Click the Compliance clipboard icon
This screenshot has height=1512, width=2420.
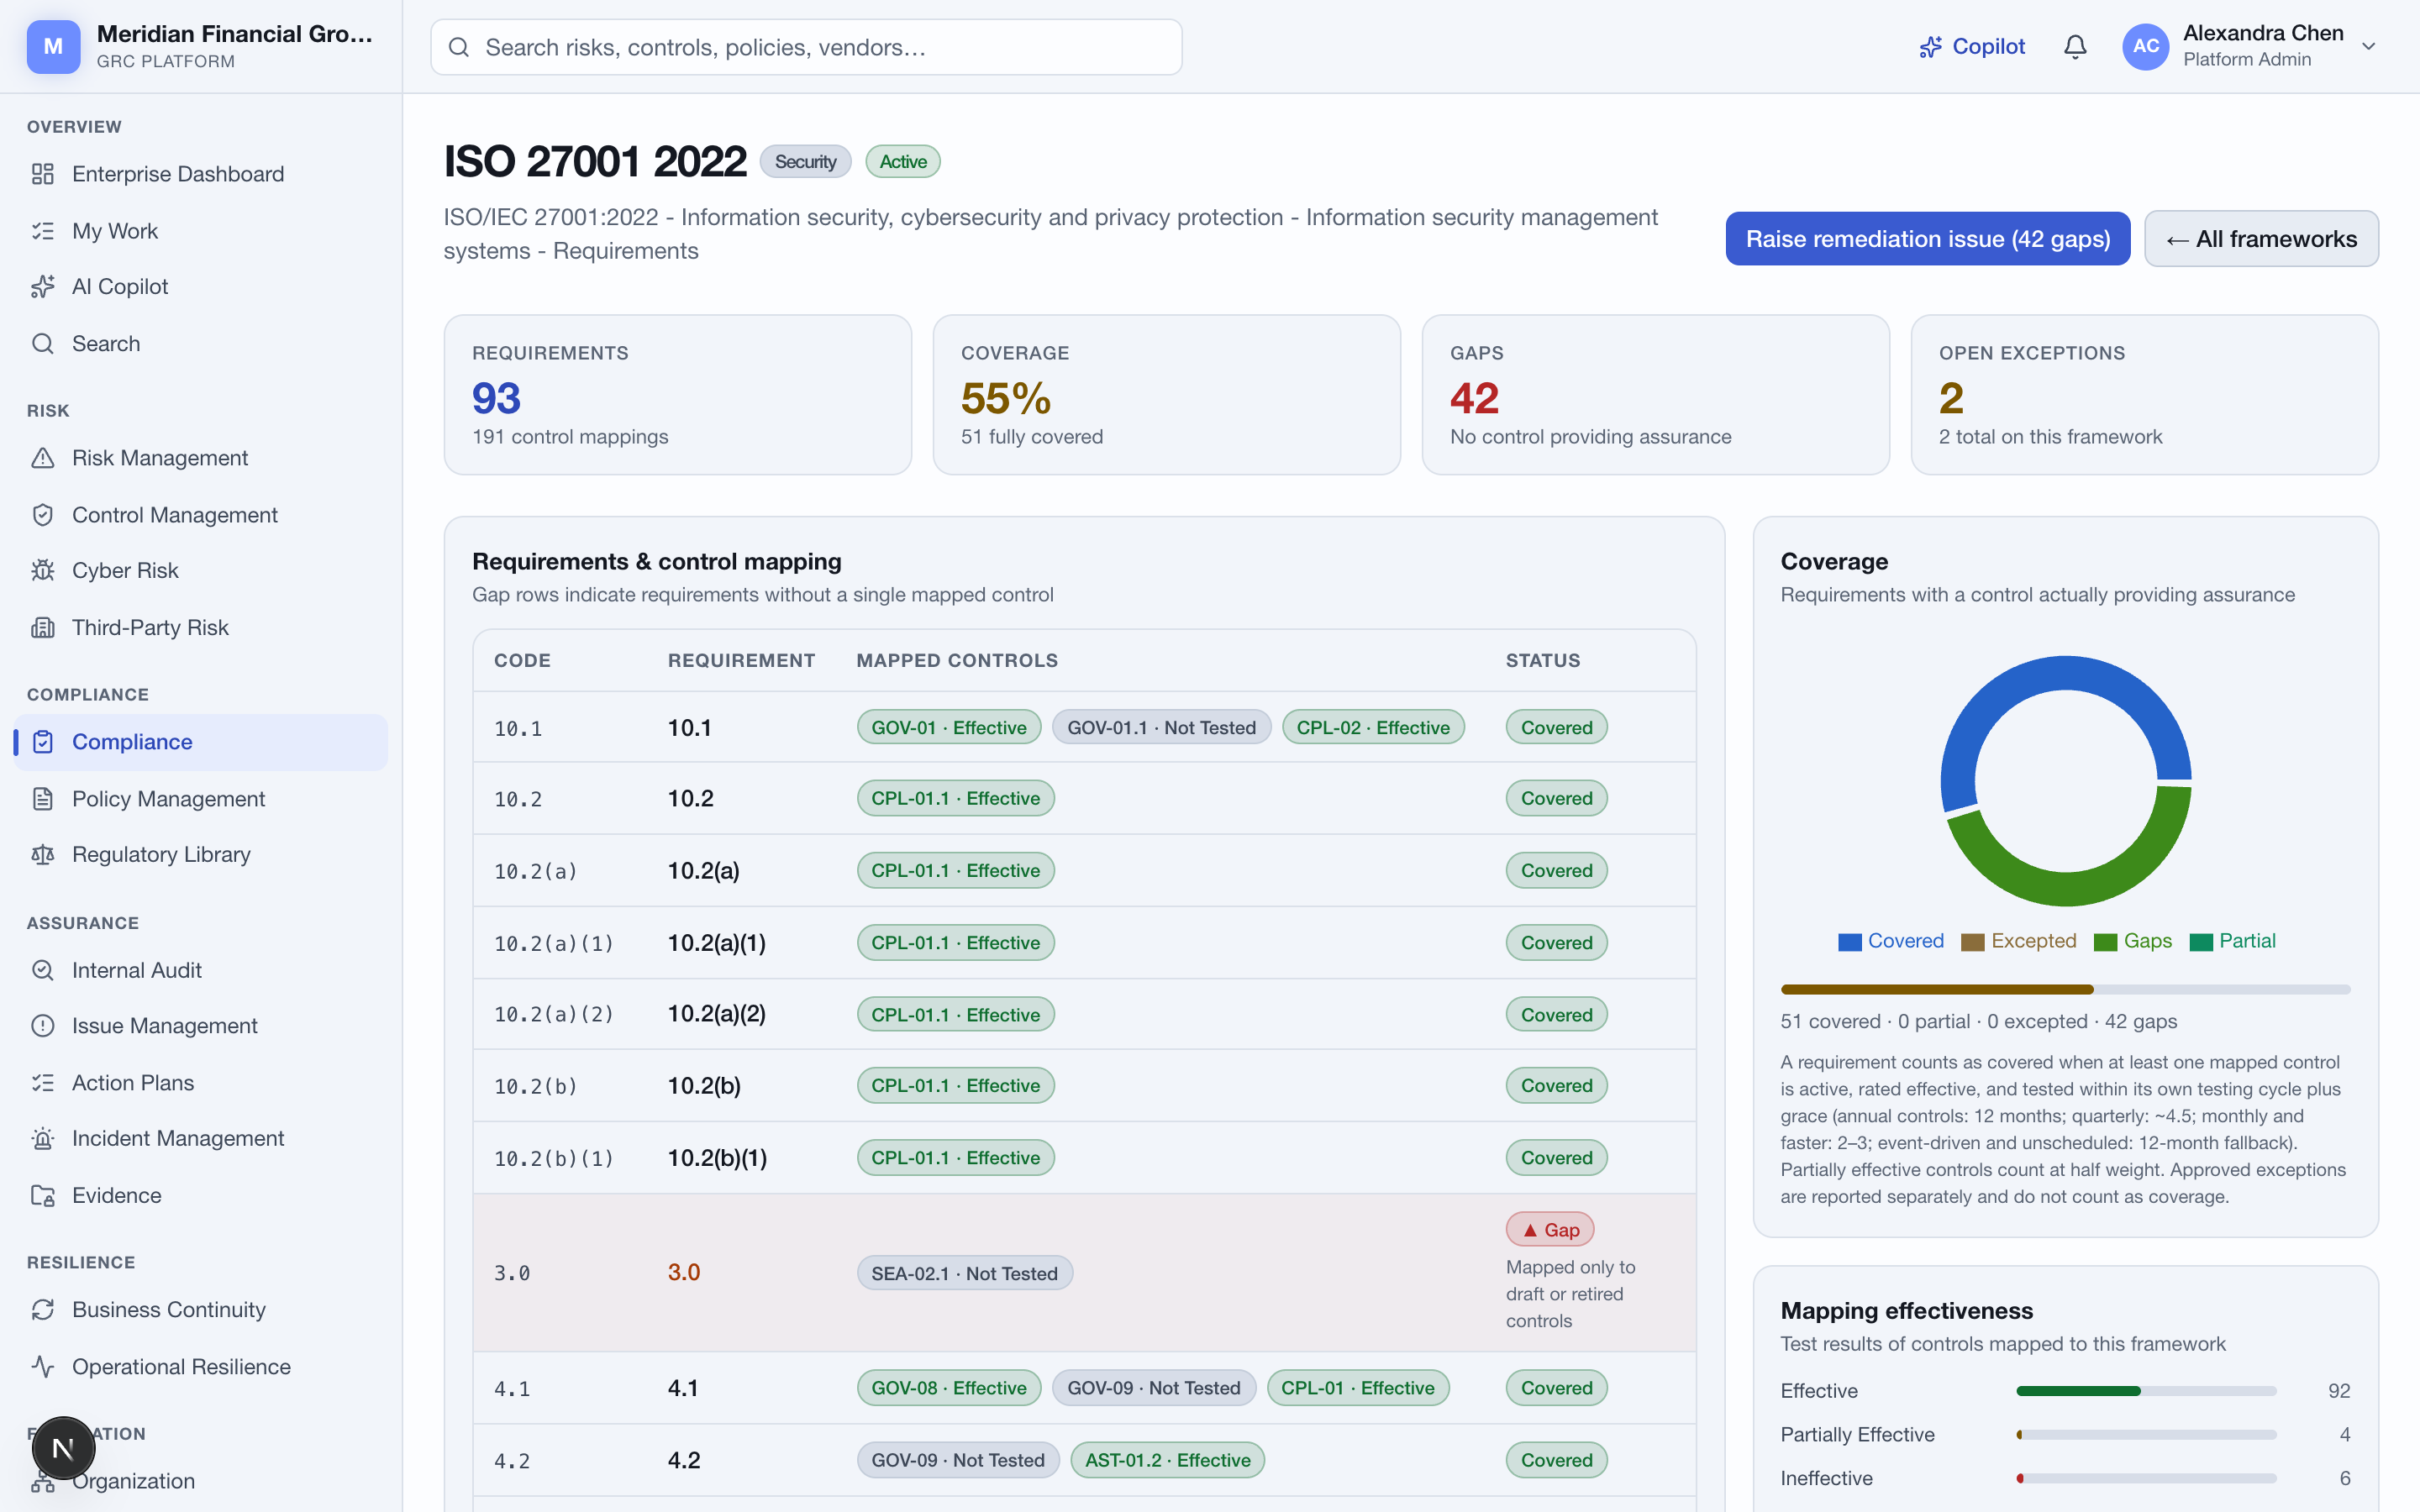tap(42, 742)
